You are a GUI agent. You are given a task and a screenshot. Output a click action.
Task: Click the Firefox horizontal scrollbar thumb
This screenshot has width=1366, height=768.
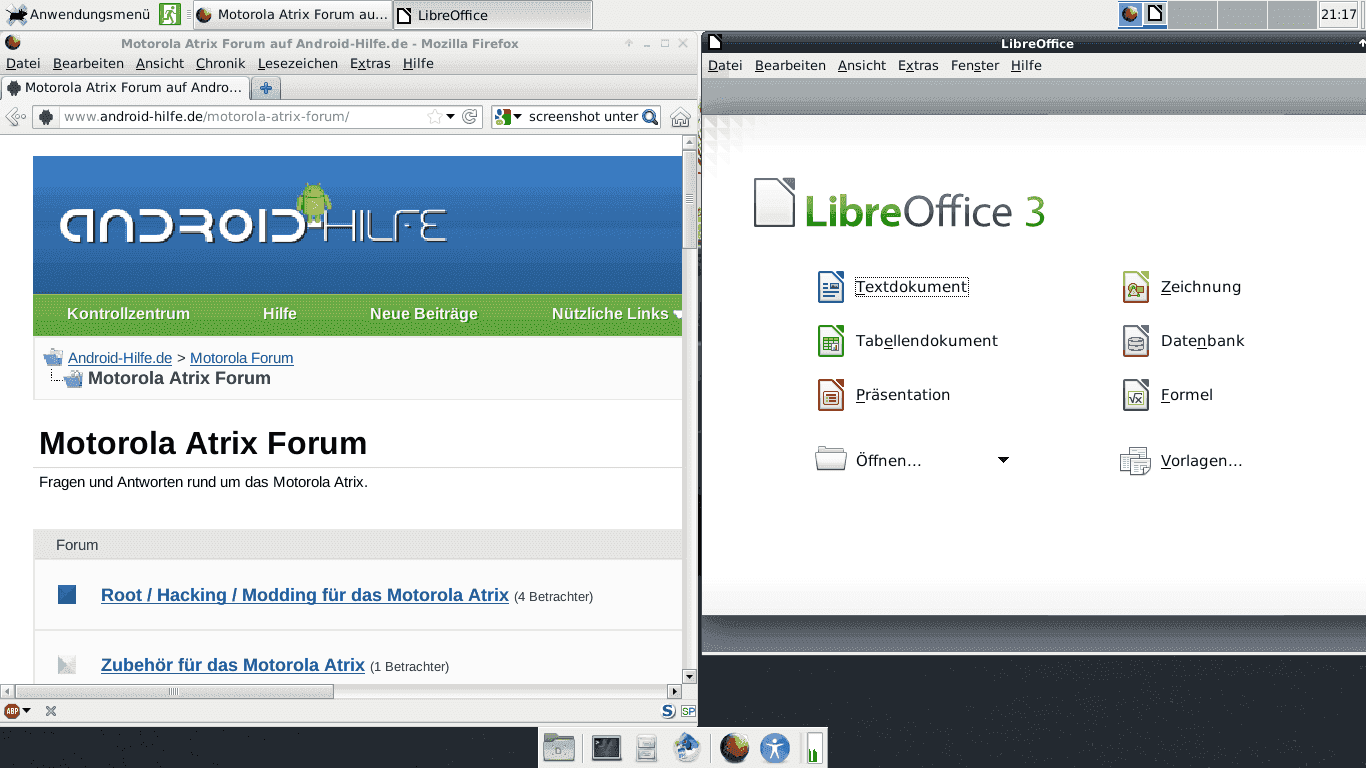tap(173, 691)
